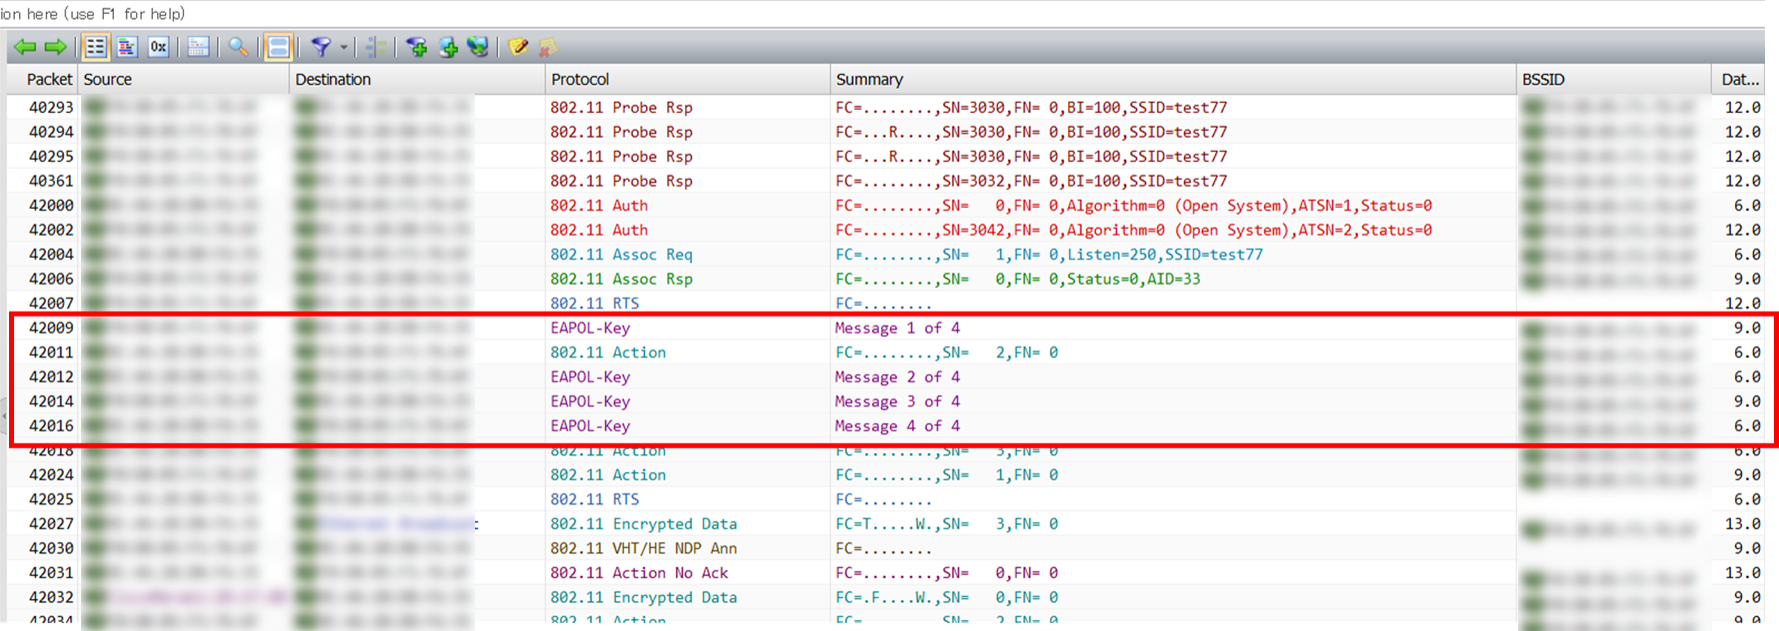Click the node with green plus icon

click(448, 47)
